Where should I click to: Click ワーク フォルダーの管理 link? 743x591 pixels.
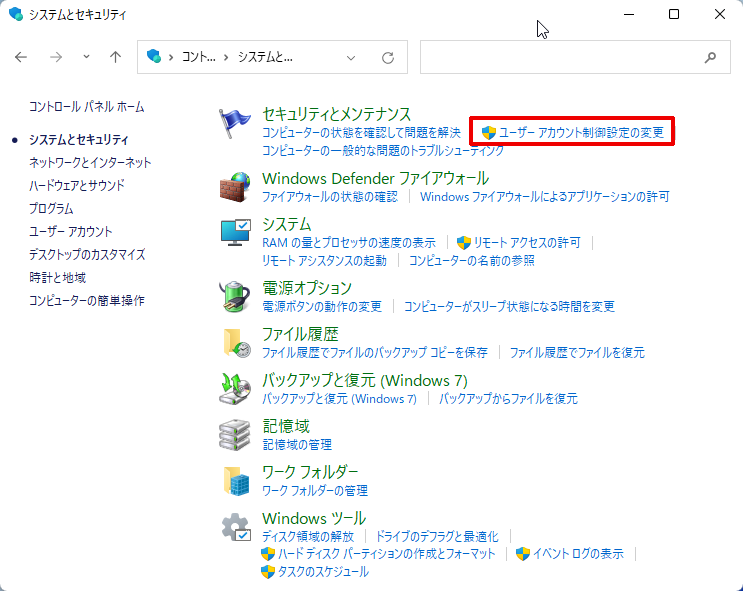pyautogui.click(x=315, y=491)
